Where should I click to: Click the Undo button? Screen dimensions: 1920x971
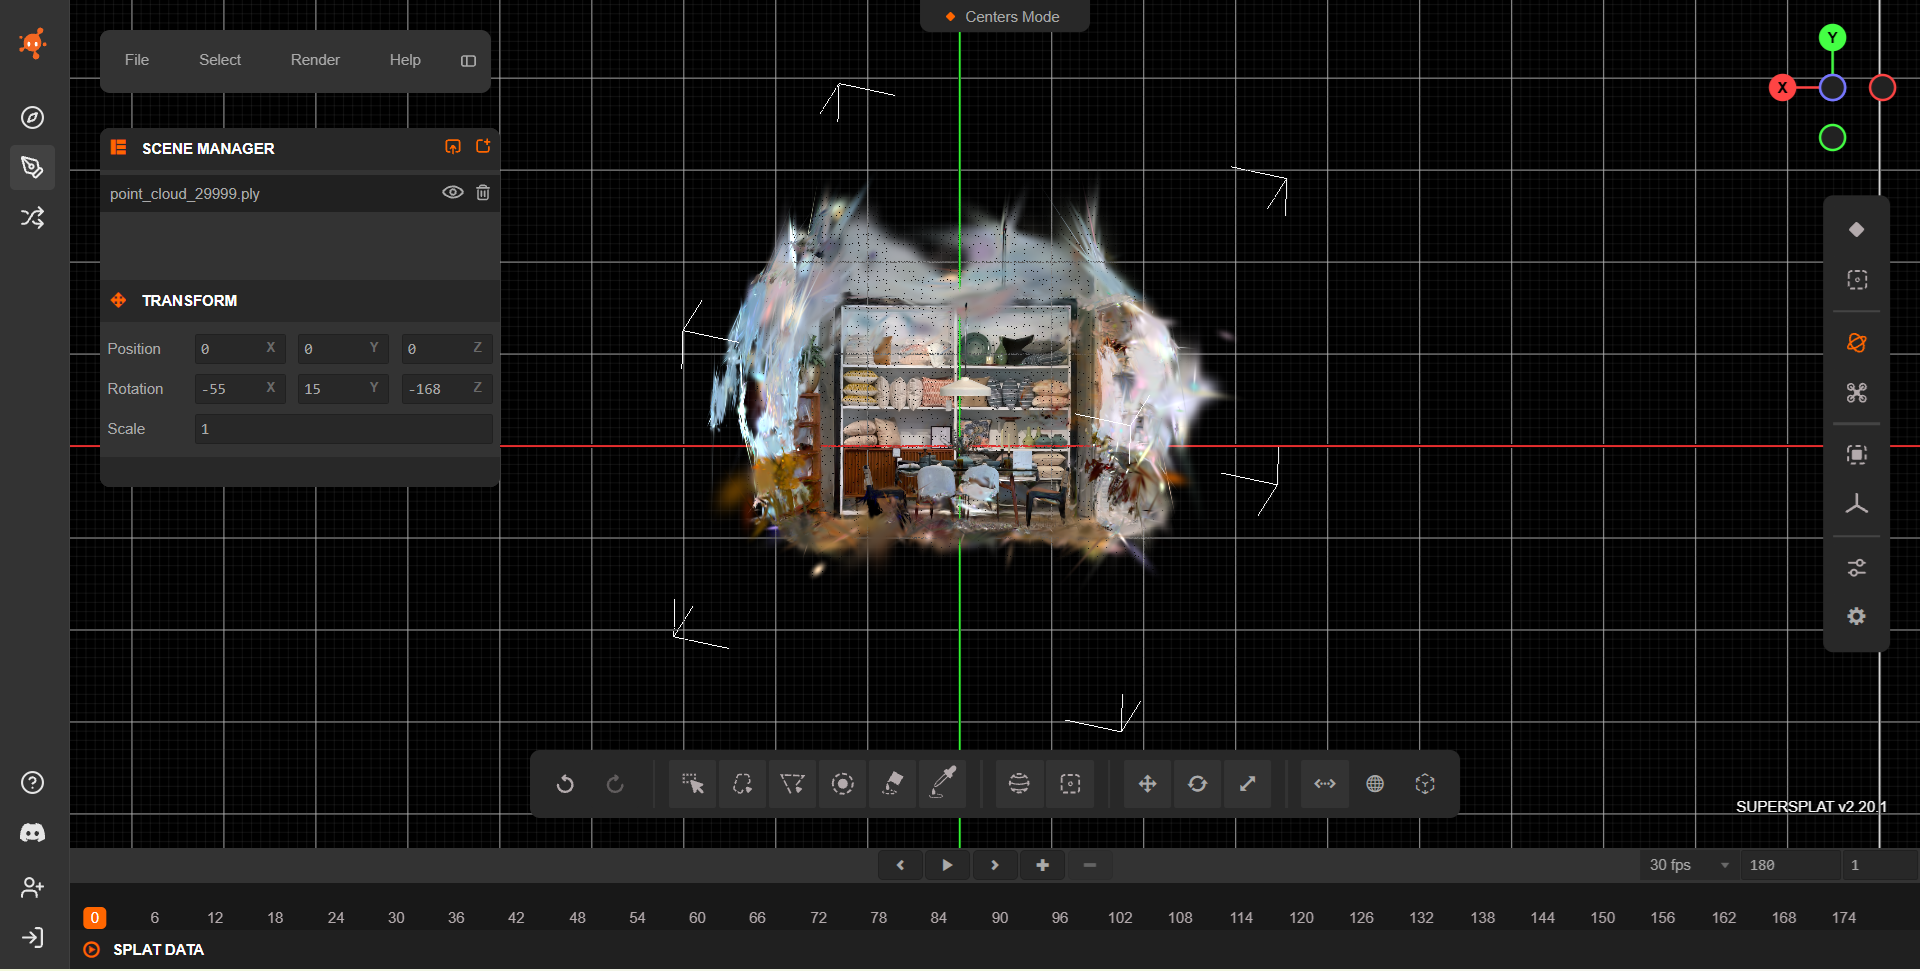(x=565, y=784)
